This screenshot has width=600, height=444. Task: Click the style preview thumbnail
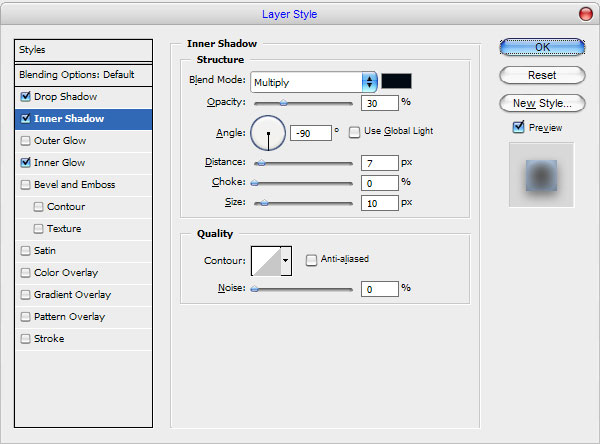pos(541,175)
